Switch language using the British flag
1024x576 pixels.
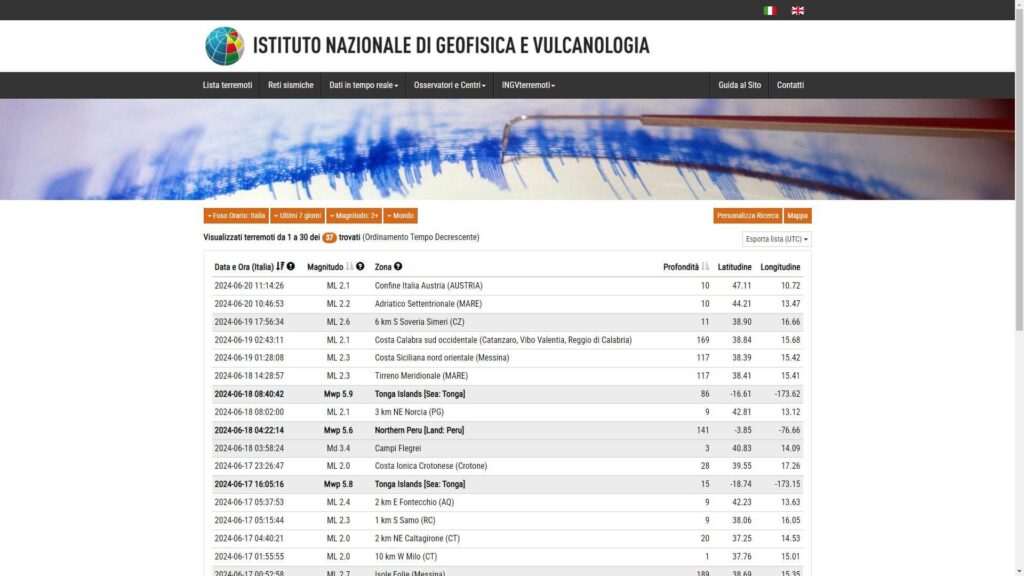pyautogui.click(x=798, y=10)
